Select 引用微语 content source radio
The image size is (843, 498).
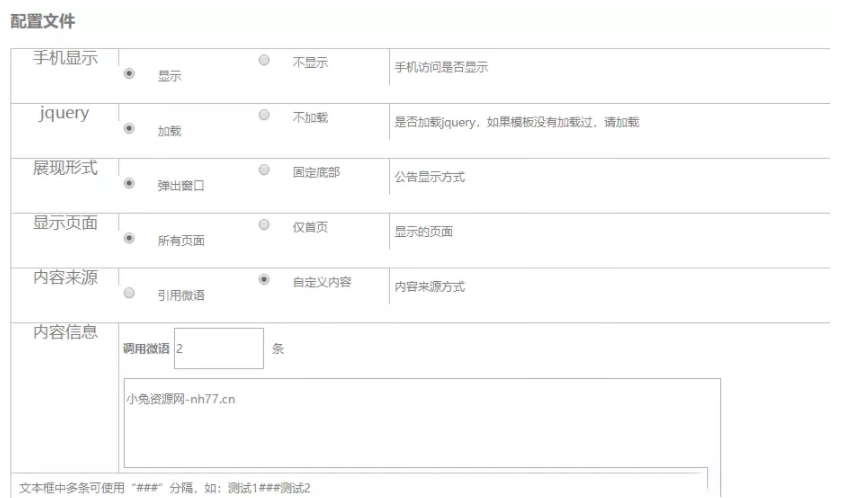(x=129, y=293)
